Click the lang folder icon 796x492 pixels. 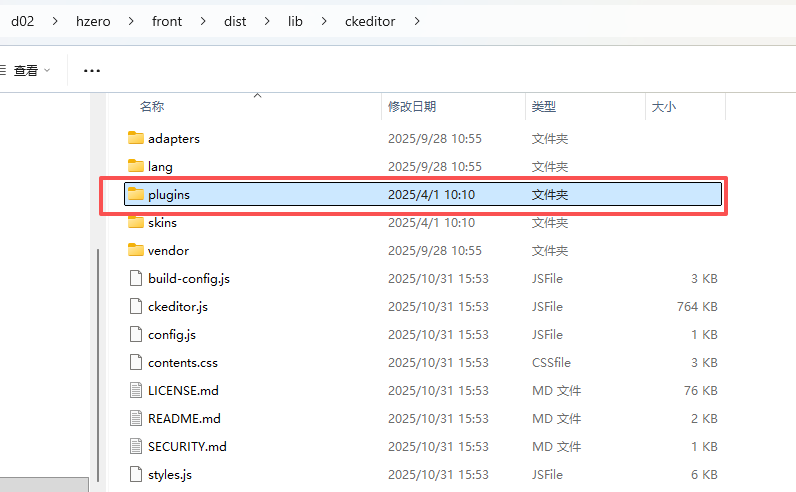tap(136, 166)
